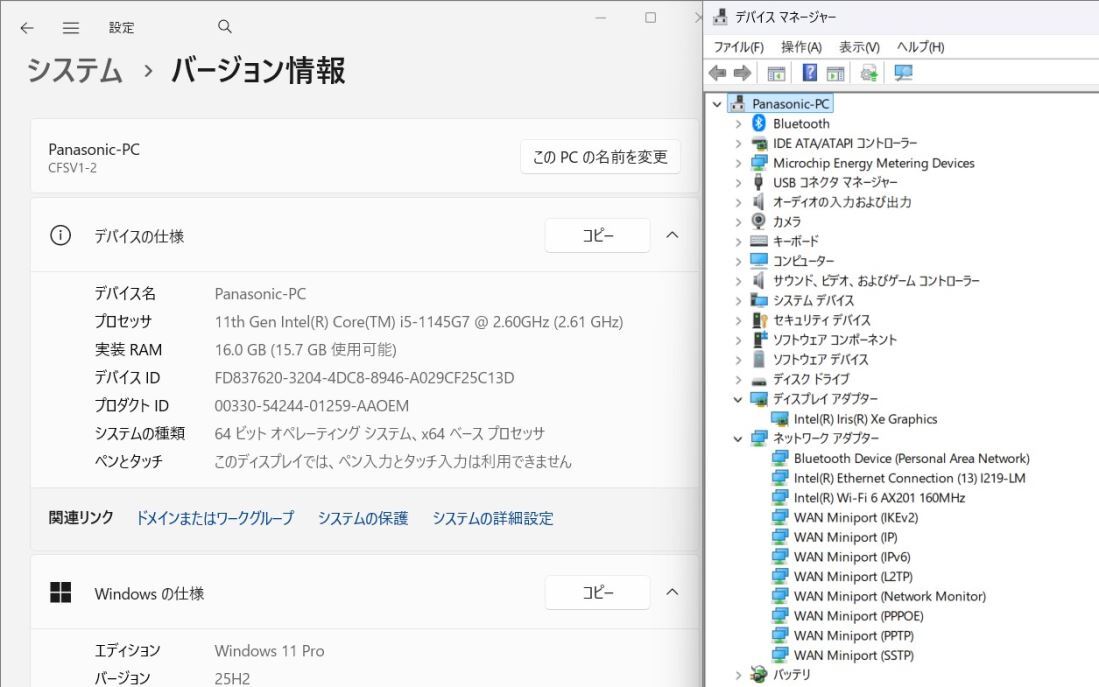
Task: Click the Show/Hide Action Pane toolbar icon
Action: 835,72
